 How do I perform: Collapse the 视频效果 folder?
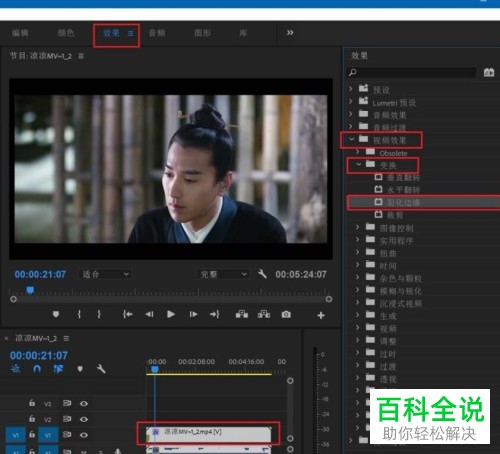352,139
